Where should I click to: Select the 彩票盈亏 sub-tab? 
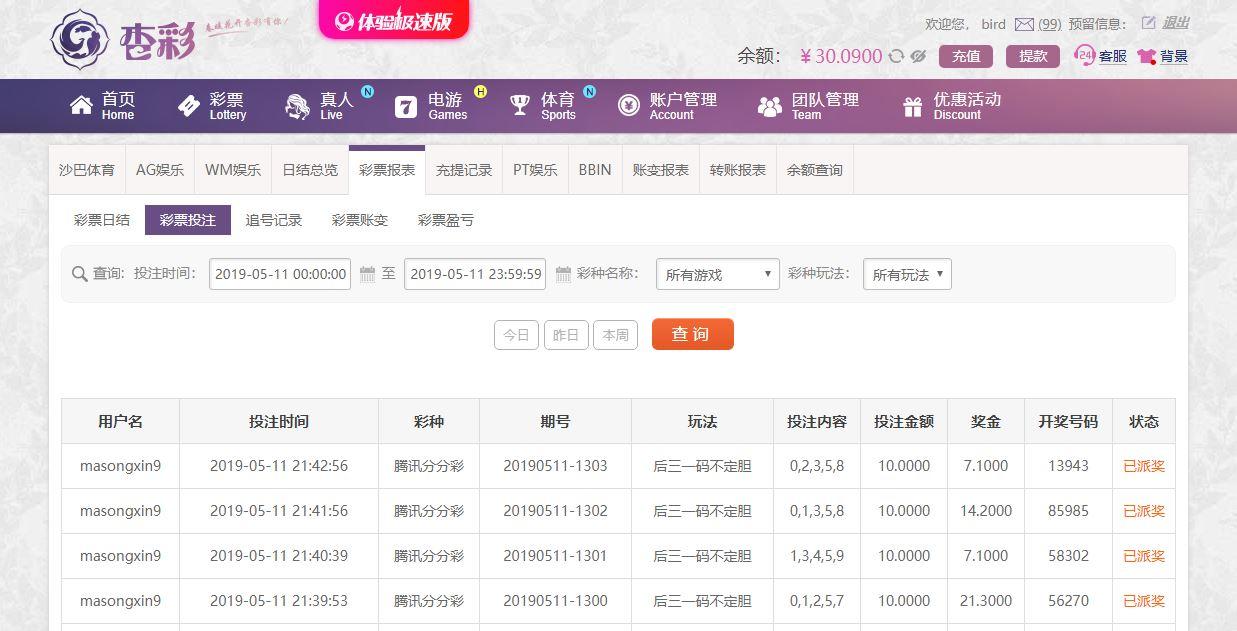click(446, 220)
